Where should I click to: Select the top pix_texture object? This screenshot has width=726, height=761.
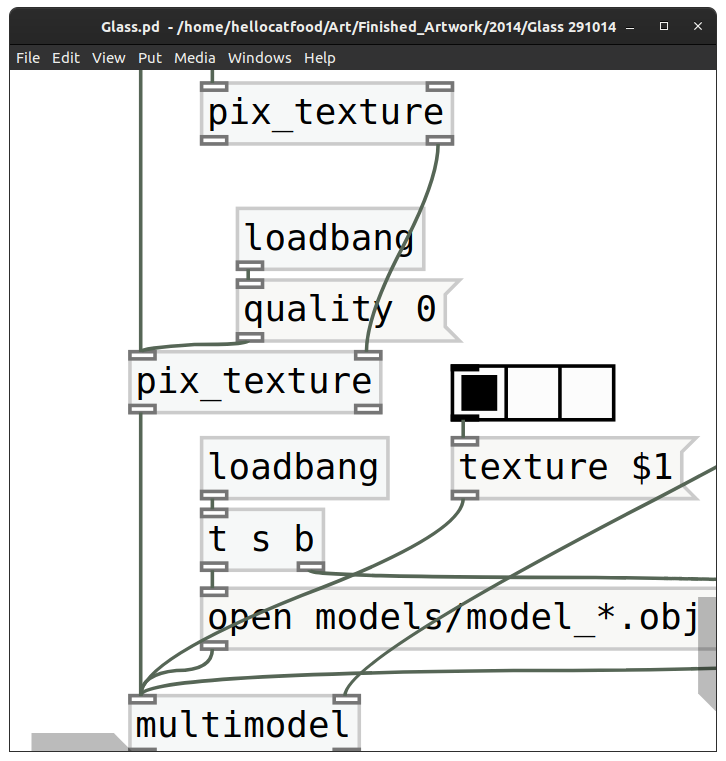[327, 114]
